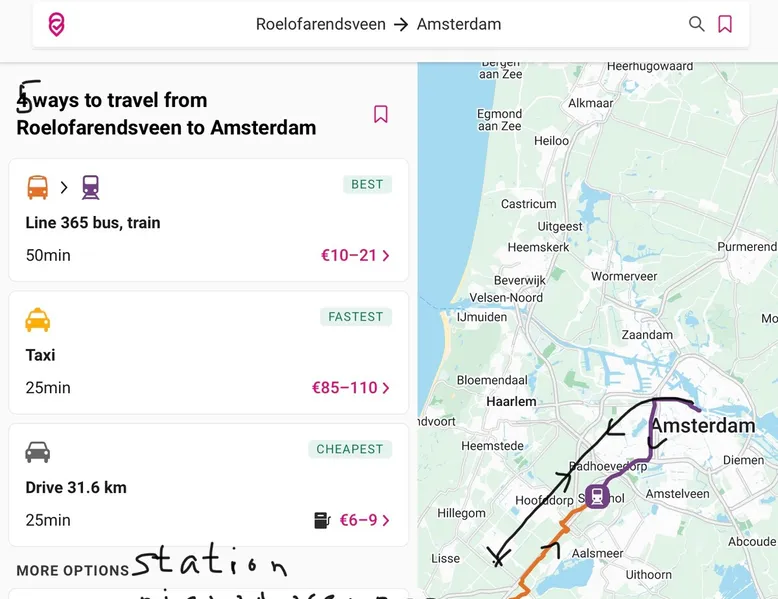The image size is (778, 599).
Task: Click the Haarlem label on the map
Action: coord(510,401)
